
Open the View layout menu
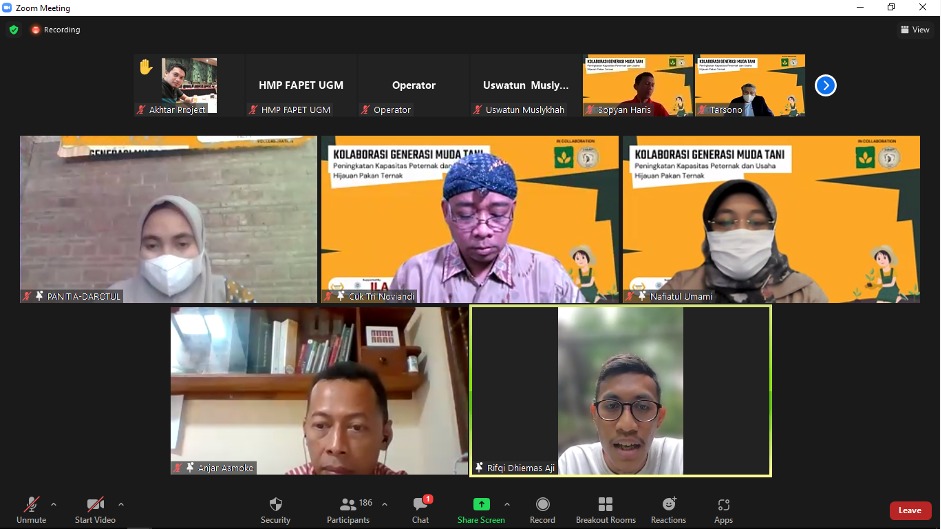[x=915, y=29]
